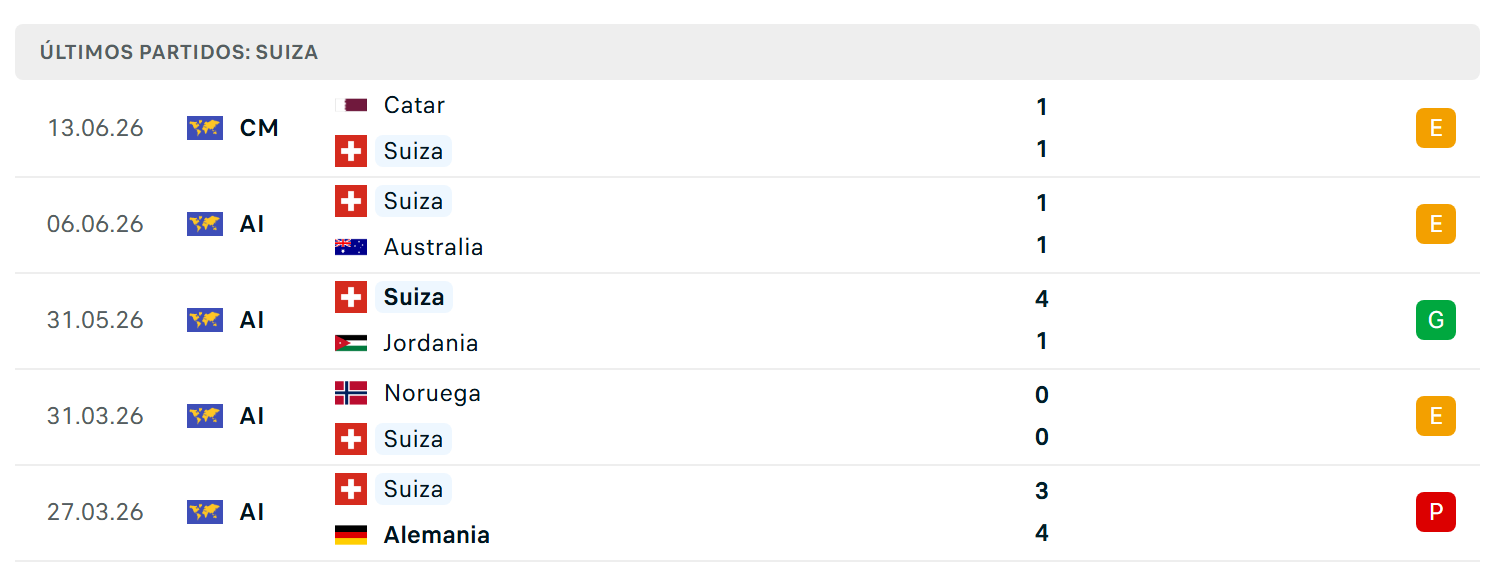Click E badge for Catar match
This screenshot has height=578, width=1492.
(1436, 128)
